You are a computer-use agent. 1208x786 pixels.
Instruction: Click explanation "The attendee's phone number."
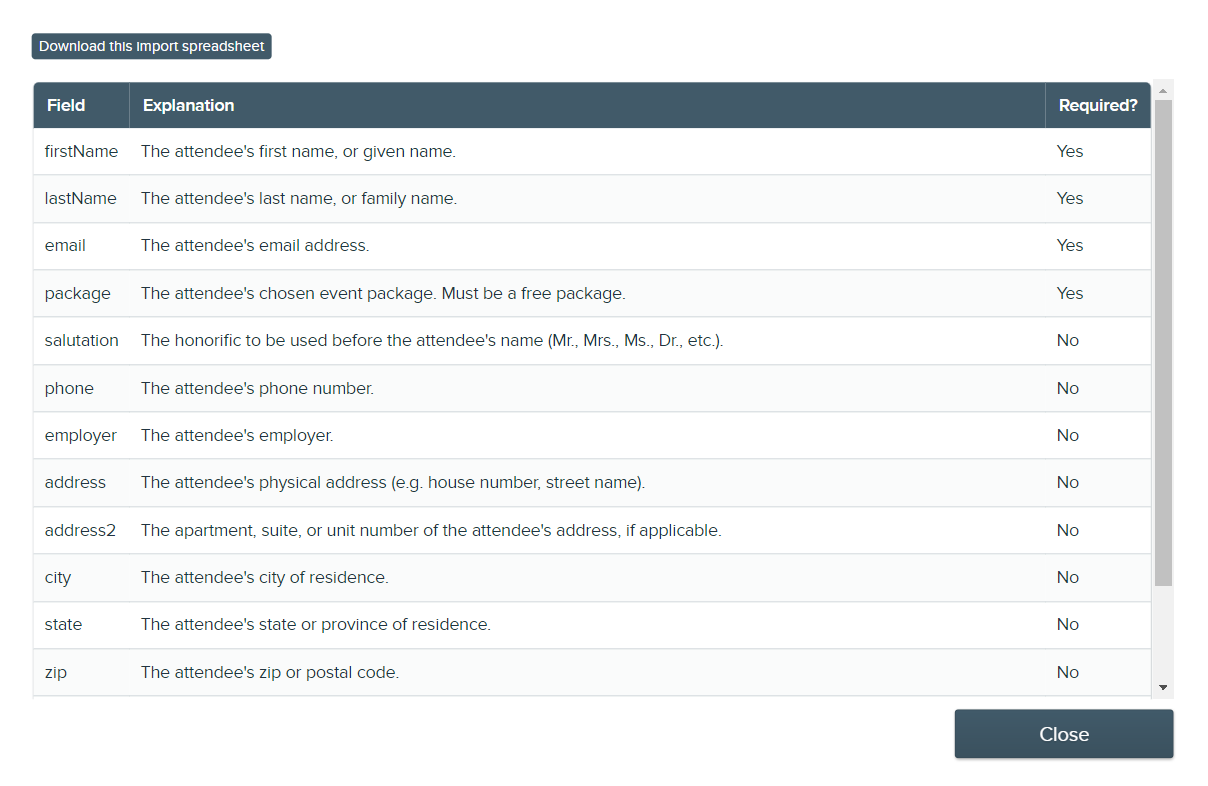(257, 388)
